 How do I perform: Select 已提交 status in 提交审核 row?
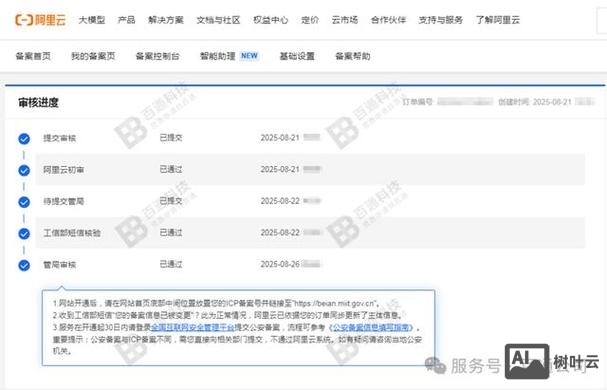pos(171,138)
